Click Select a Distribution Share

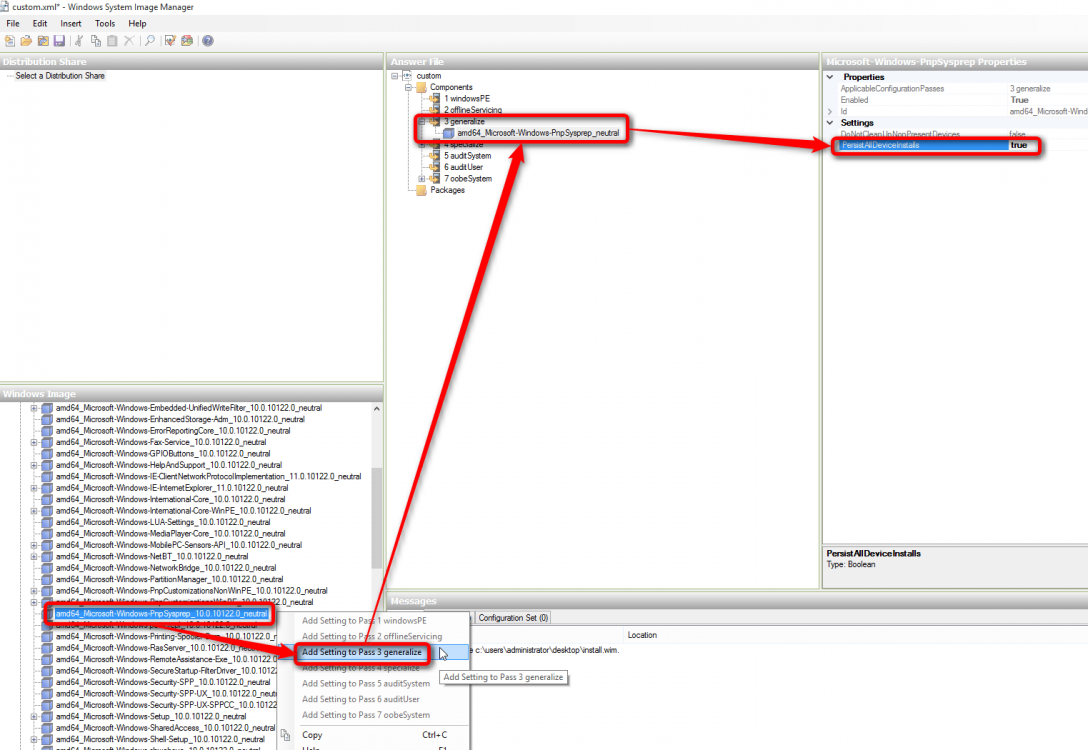[60, 76]
